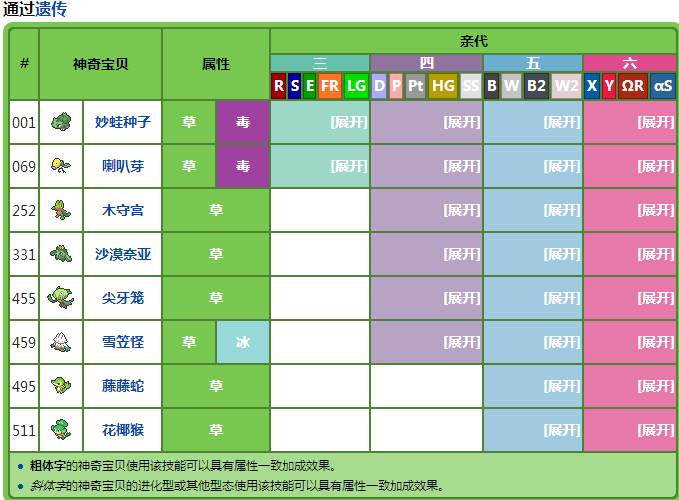Click the 三 generation header
679x500 pixels.
[x=320, y=63]
